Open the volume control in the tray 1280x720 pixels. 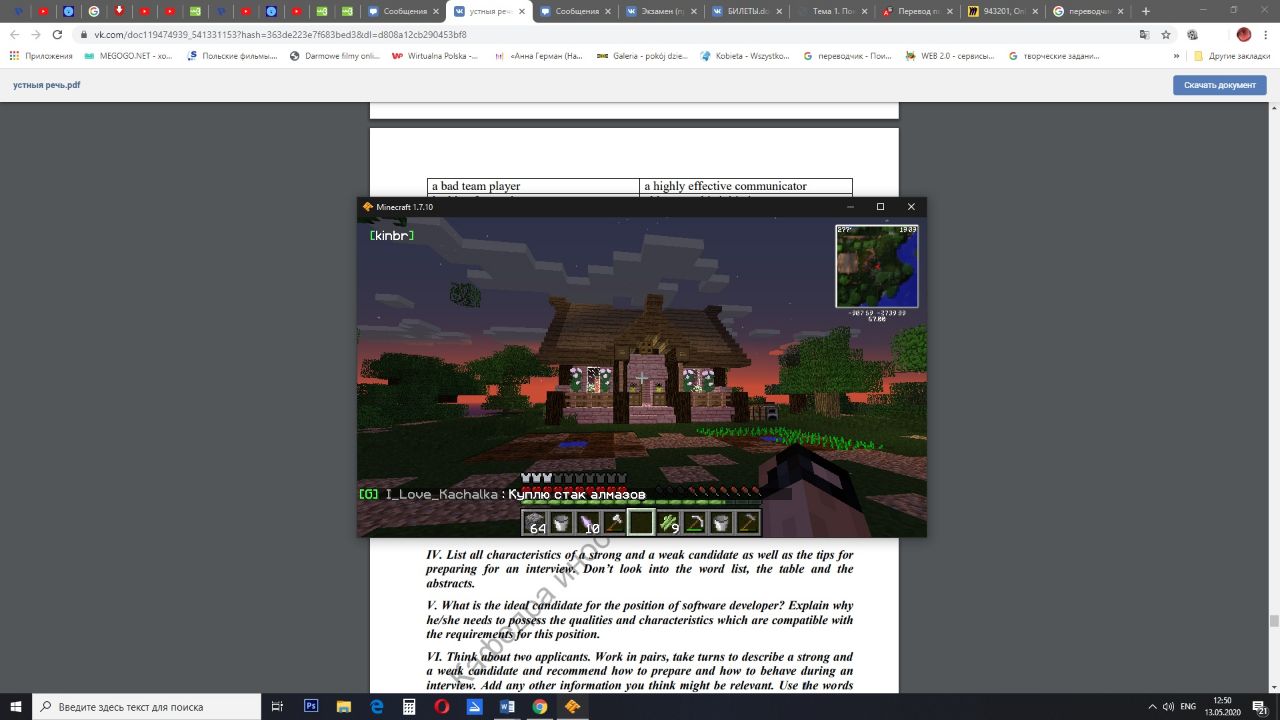click(1168, 706)
